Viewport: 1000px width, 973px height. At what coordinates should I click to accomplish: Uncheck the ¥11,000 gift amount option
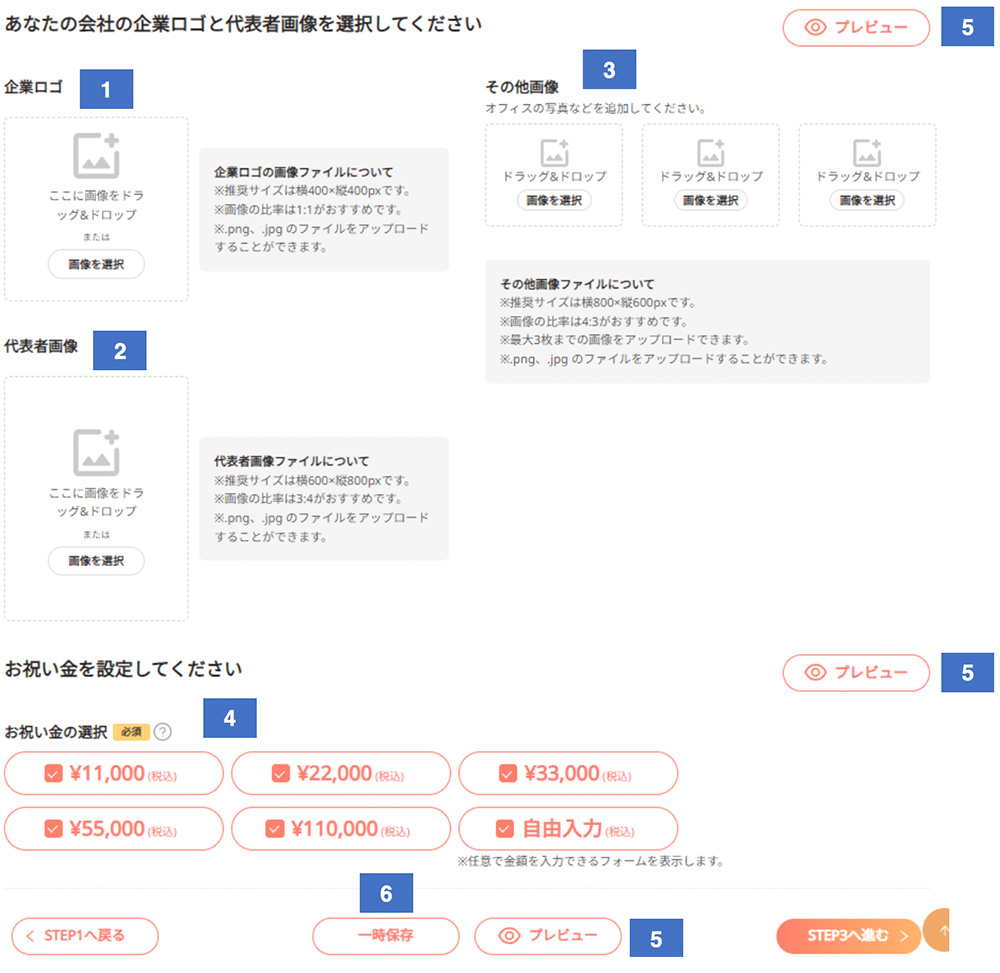[53, 774]
